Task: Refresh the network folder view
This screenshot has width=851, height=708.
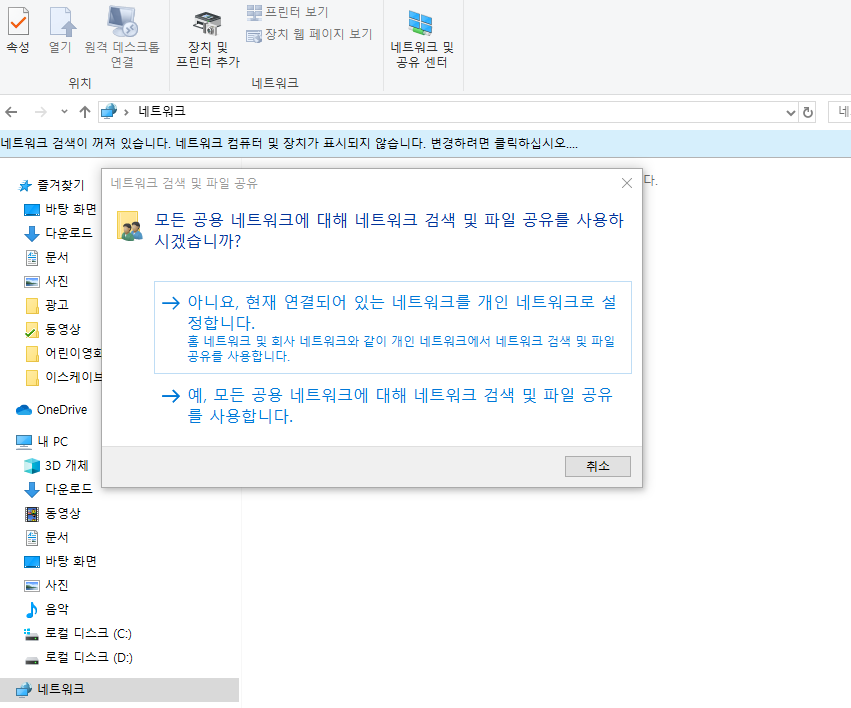Action: coord(808,112)
